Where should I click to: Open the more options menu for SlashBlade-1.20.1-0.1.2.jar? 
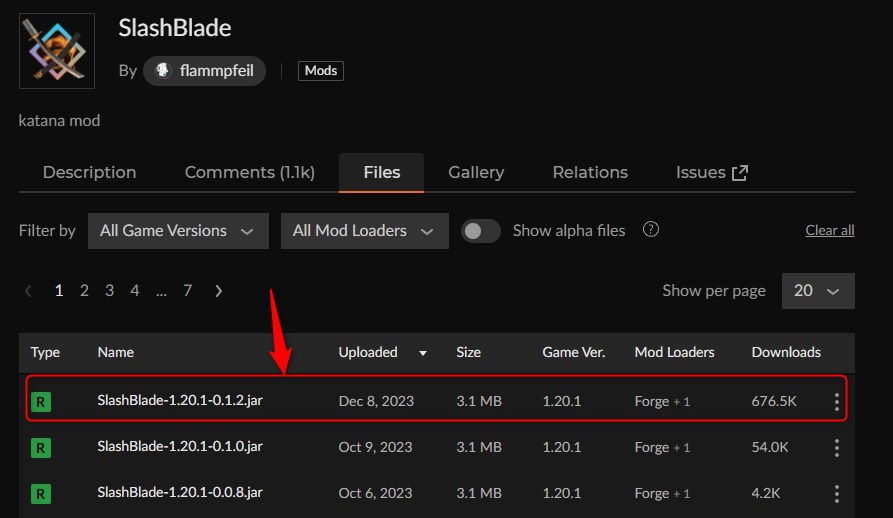coord(837,402)
